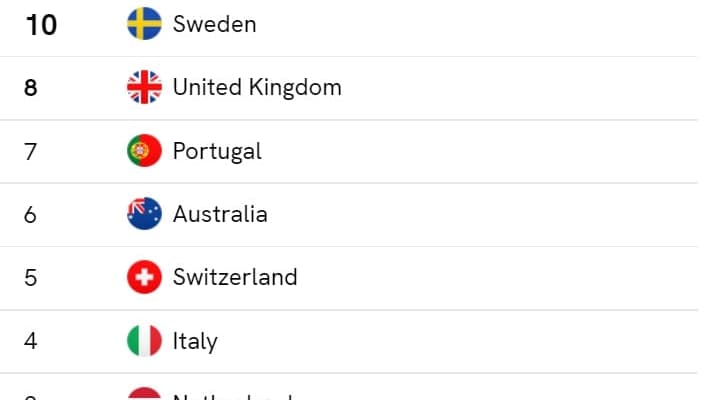Image resolution: width=711 pixels, height=400 pixels.
Task: Click the 7 points score number
Action: [30, 151]
